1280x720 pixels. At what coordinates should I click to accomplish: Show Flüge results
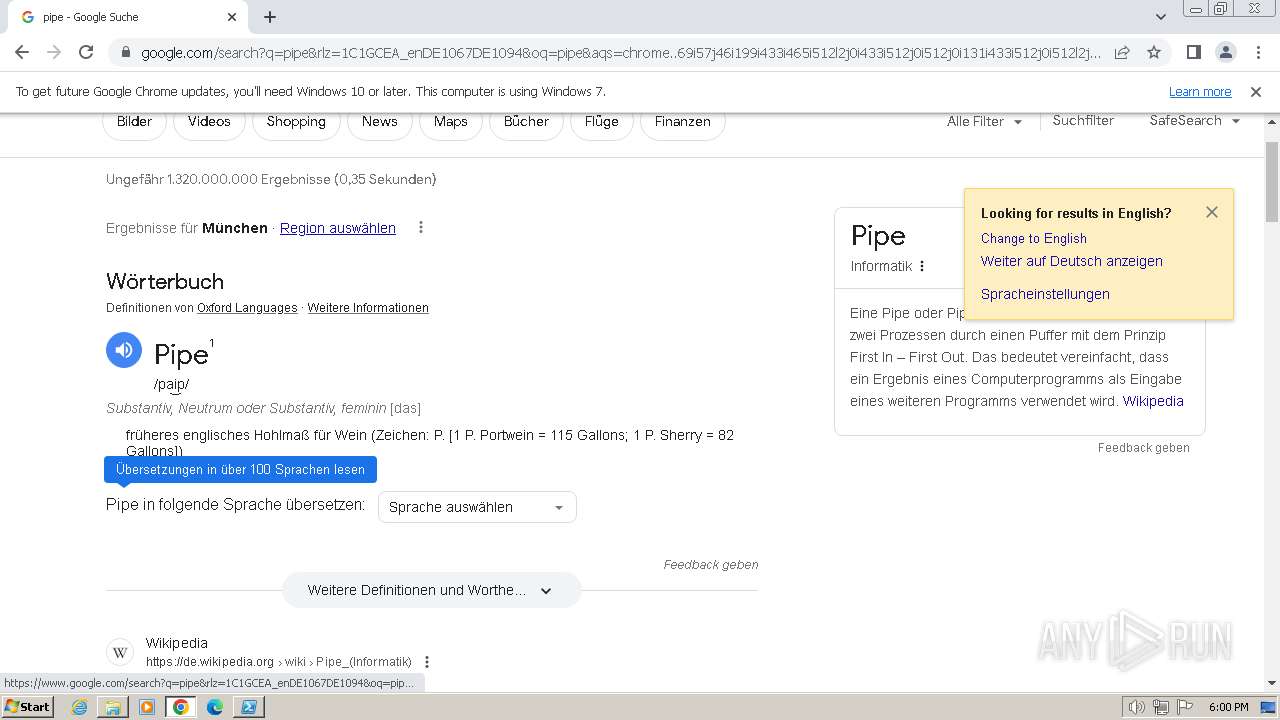tap(602, 121)
